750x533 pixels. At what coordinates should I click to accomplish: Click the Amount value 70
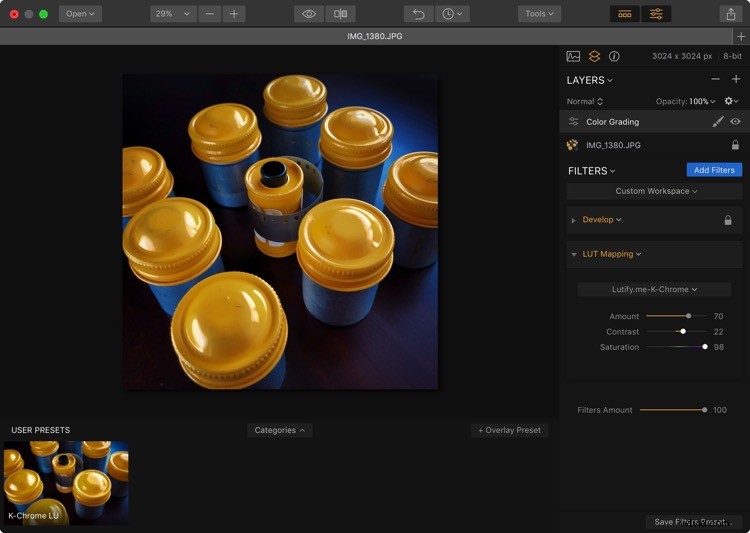(x=718, y=316)
